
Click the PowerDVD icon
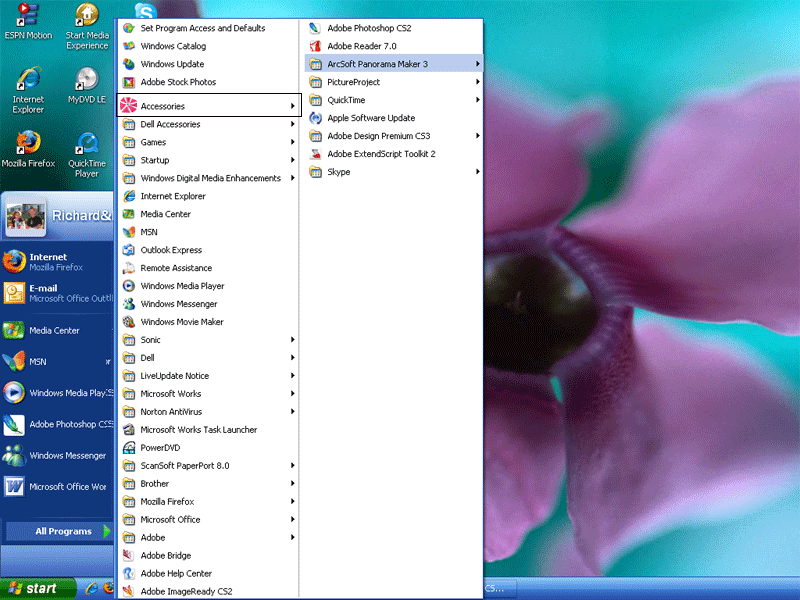(129, 447)
